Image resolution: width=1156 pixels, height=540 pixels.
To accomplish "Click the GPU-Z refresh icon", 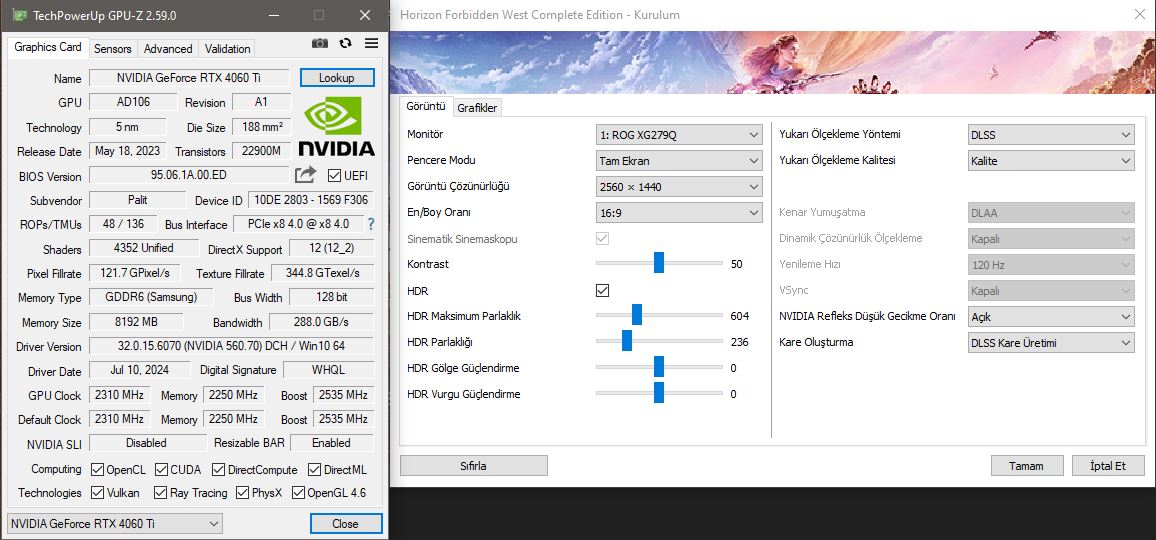I will click(346, 44).
